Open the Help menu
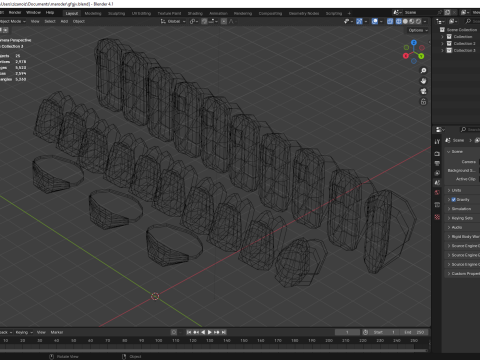Screen dimensions: 480x360 pyautogui.click(x=50, y=13)
